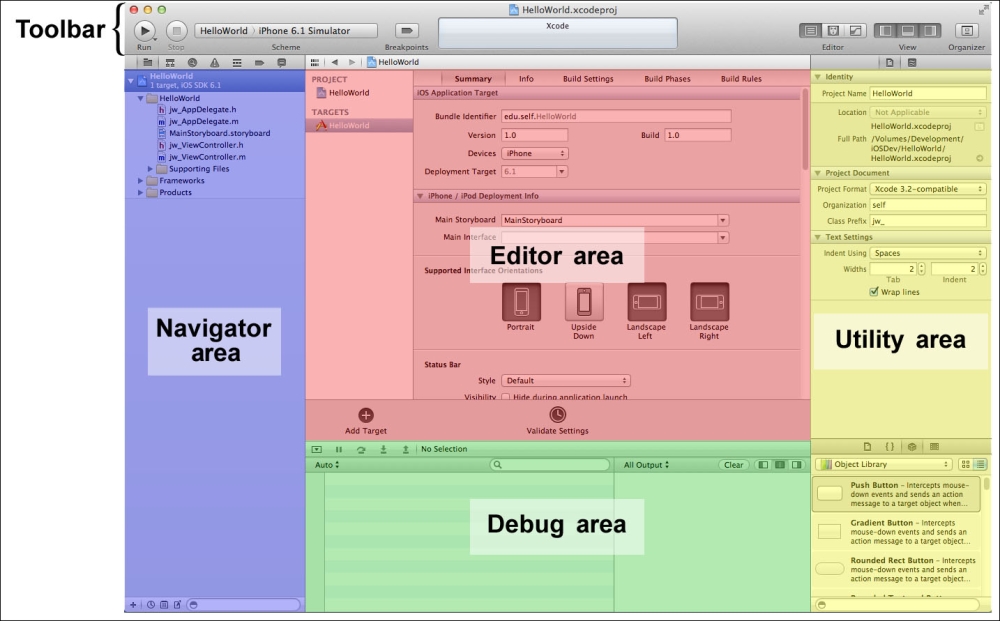1000x621 pixels.
Task: Click the Run button in the toolbar
Action: tap(145, 30)
